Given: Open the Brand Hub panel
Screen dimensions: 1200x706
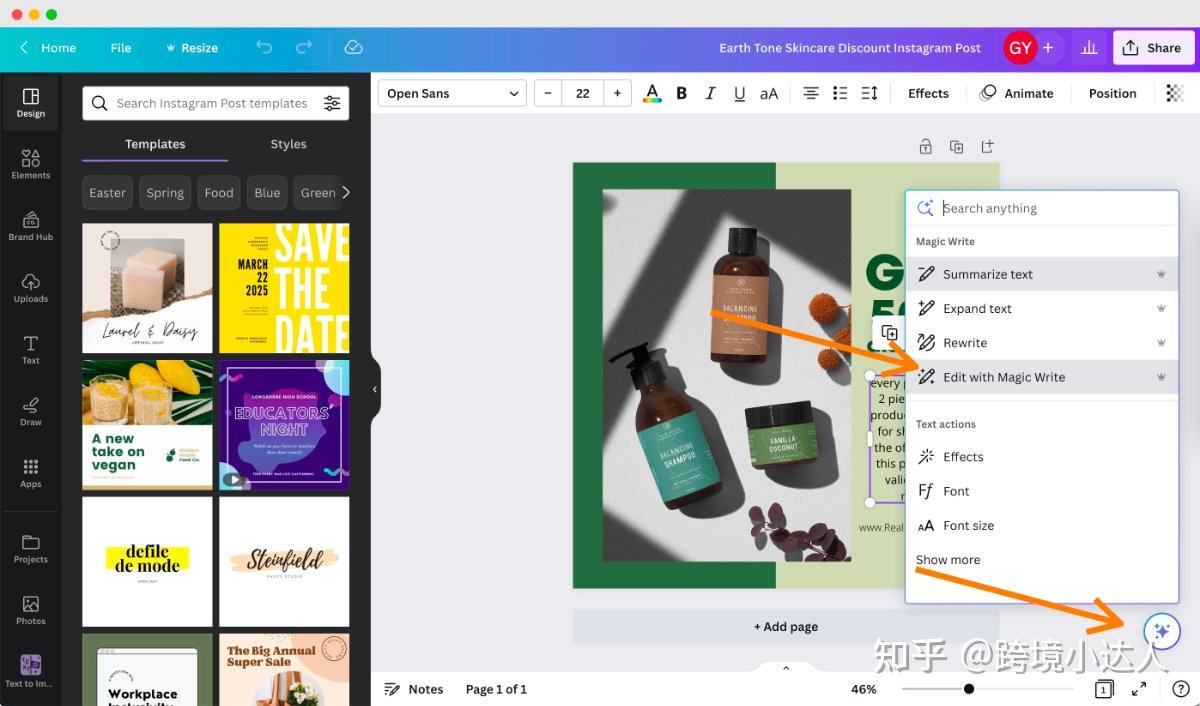Looking at the screenshot, I should [x=30, y=225].
